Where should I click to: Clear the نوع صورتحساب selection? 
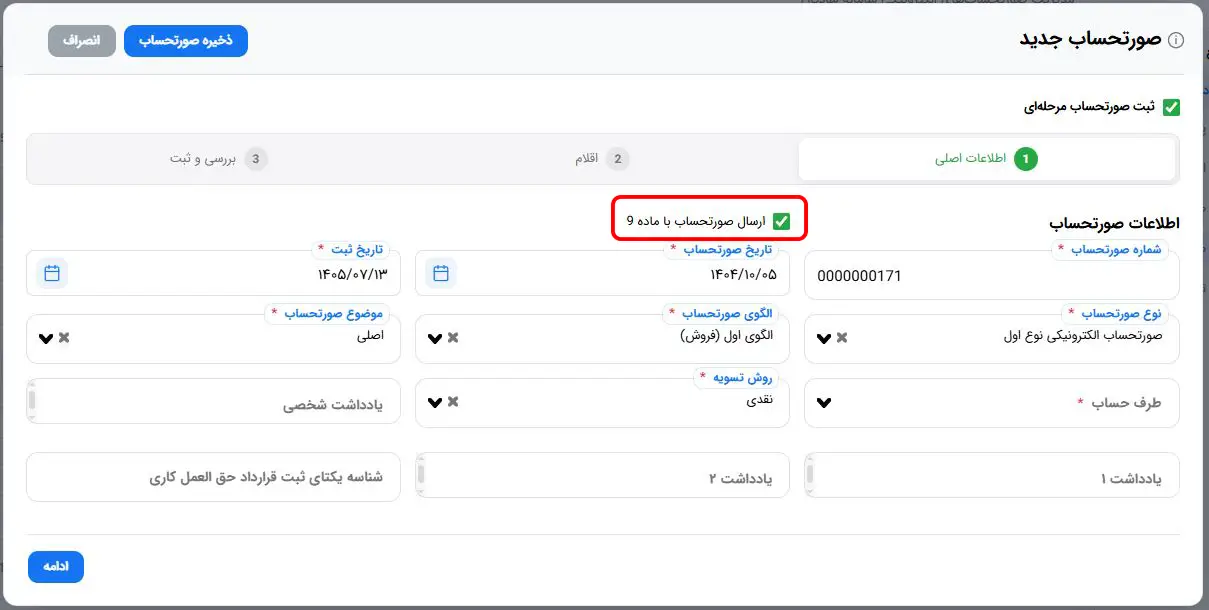click(842, 338)
